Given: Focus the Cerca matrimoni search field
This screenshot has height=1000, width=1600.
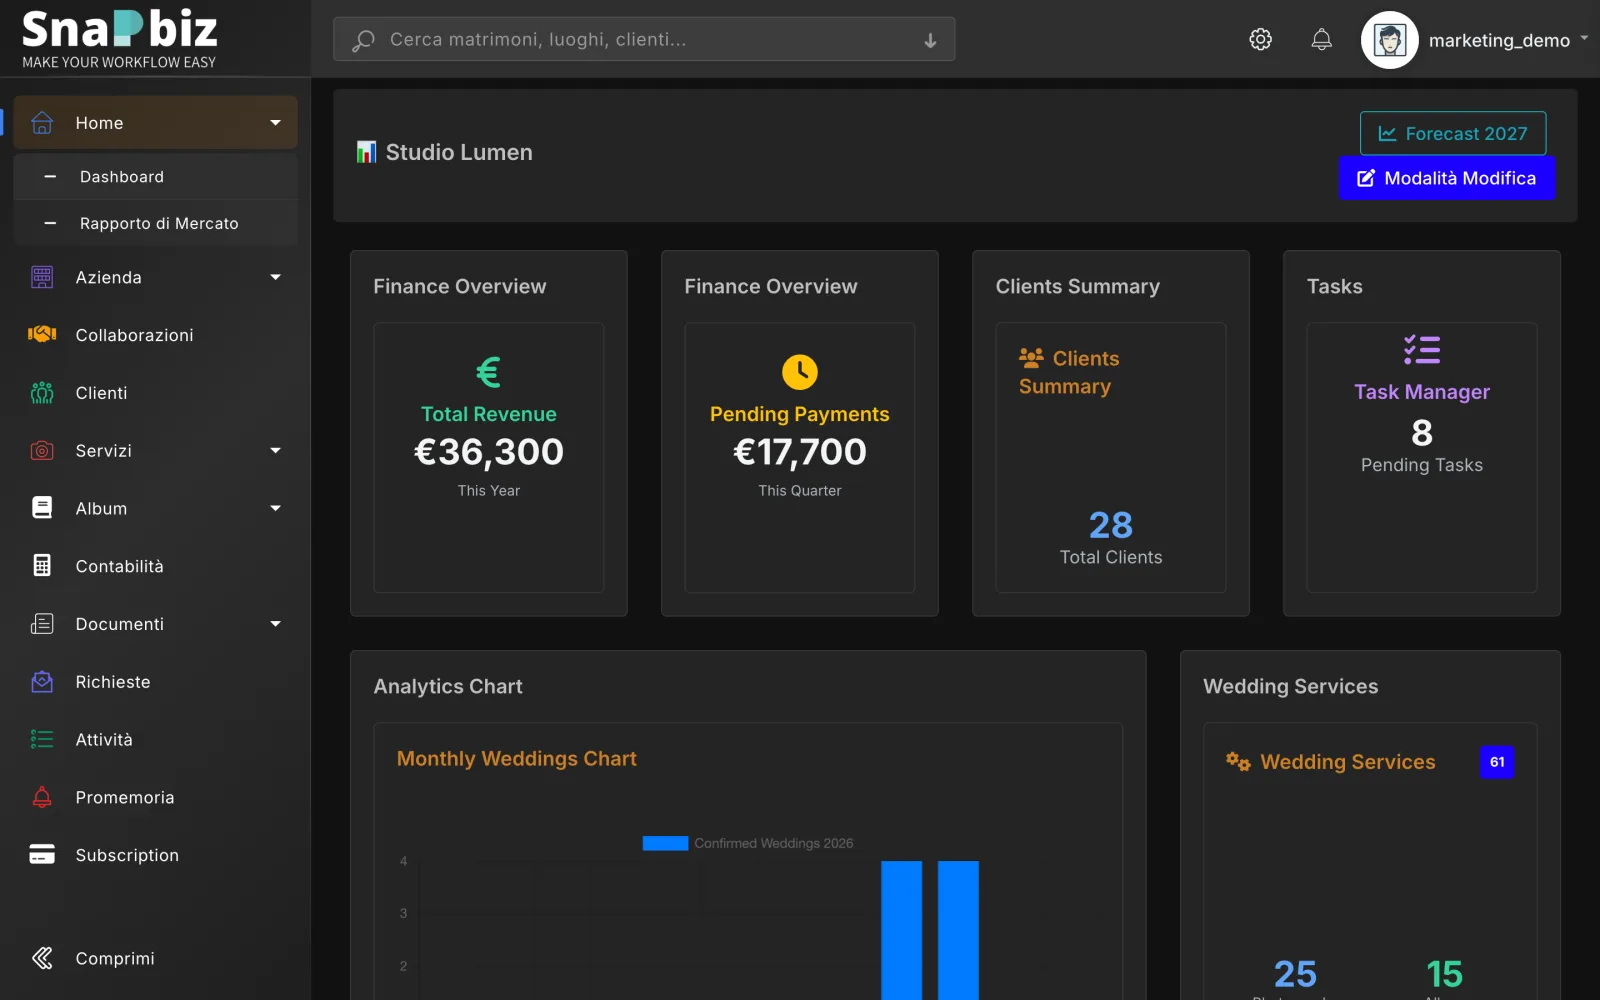Looking at the screenshot, I should pyautogui.click(x=644, y=39).
